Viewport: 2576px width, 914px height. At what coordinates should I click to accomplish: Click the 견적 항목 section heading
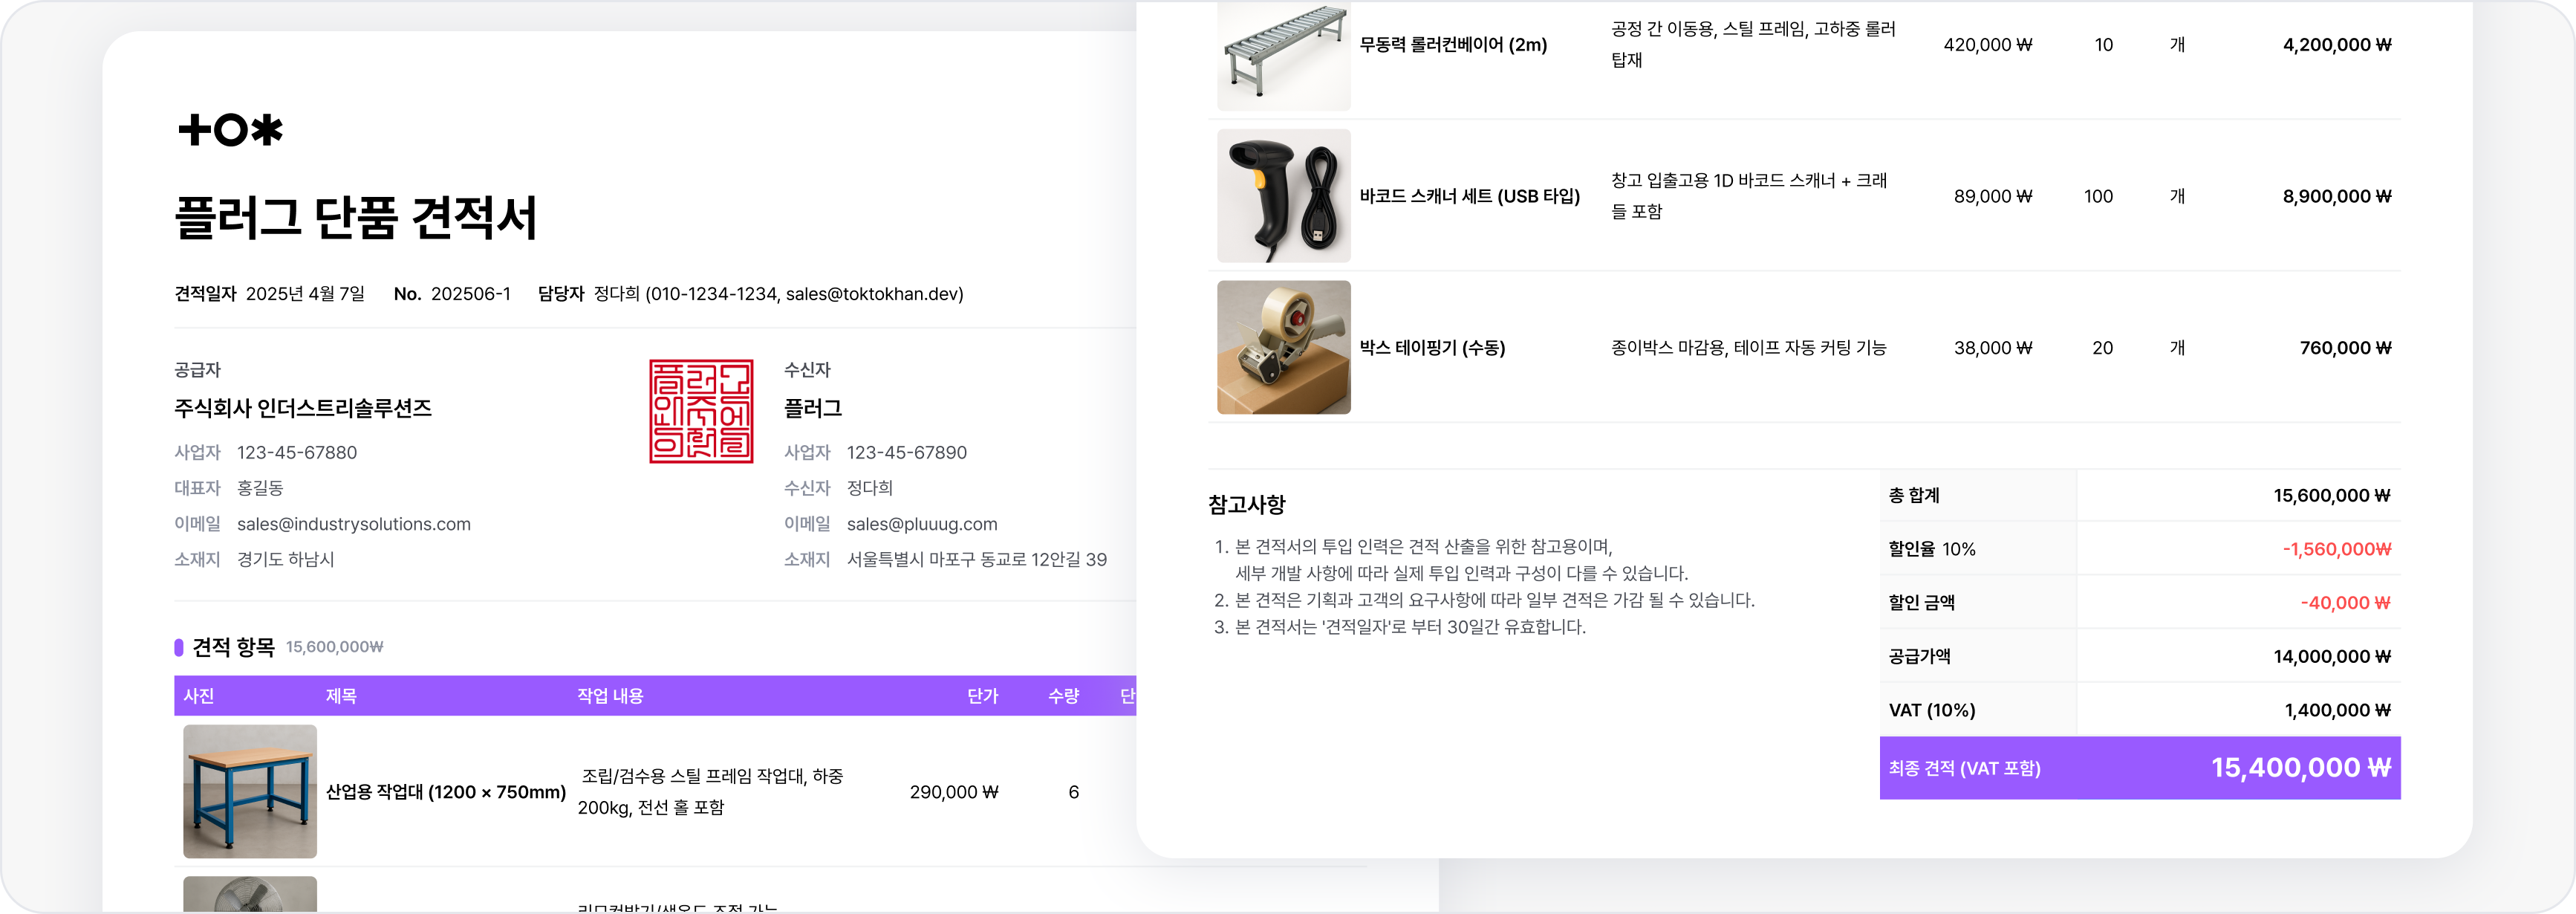pos(233,647)
